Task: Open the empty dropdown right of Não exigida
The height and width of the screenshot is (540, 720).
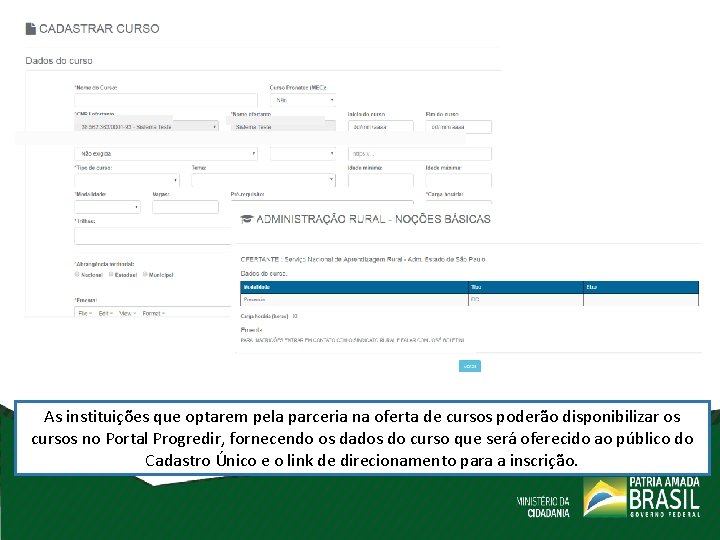Action: coord(303,154)
